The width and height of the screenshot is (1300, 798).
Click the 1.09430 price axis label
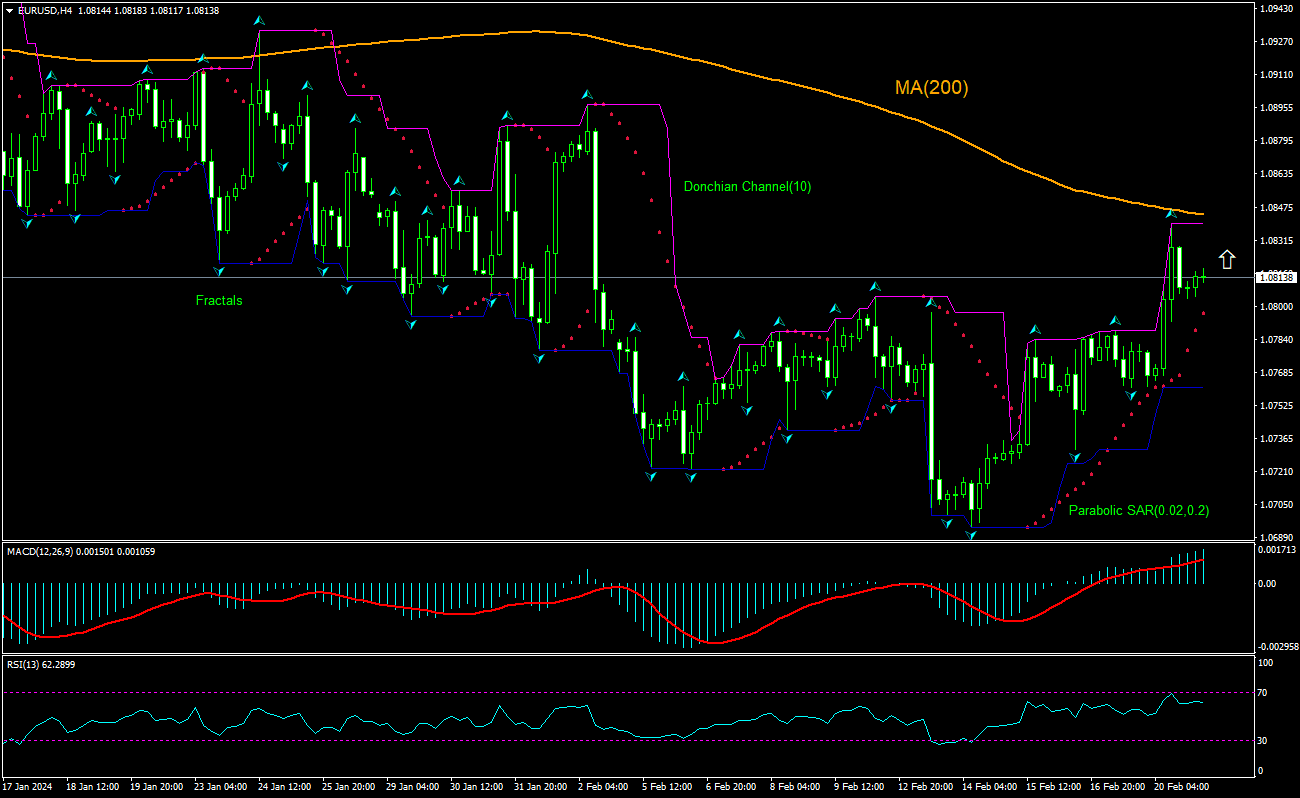1277,8
